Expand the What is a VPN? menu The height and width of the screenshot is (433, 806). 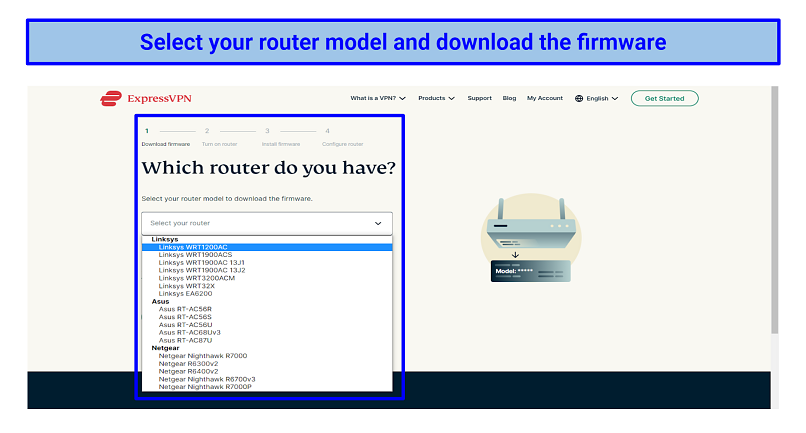coord(378,98)
